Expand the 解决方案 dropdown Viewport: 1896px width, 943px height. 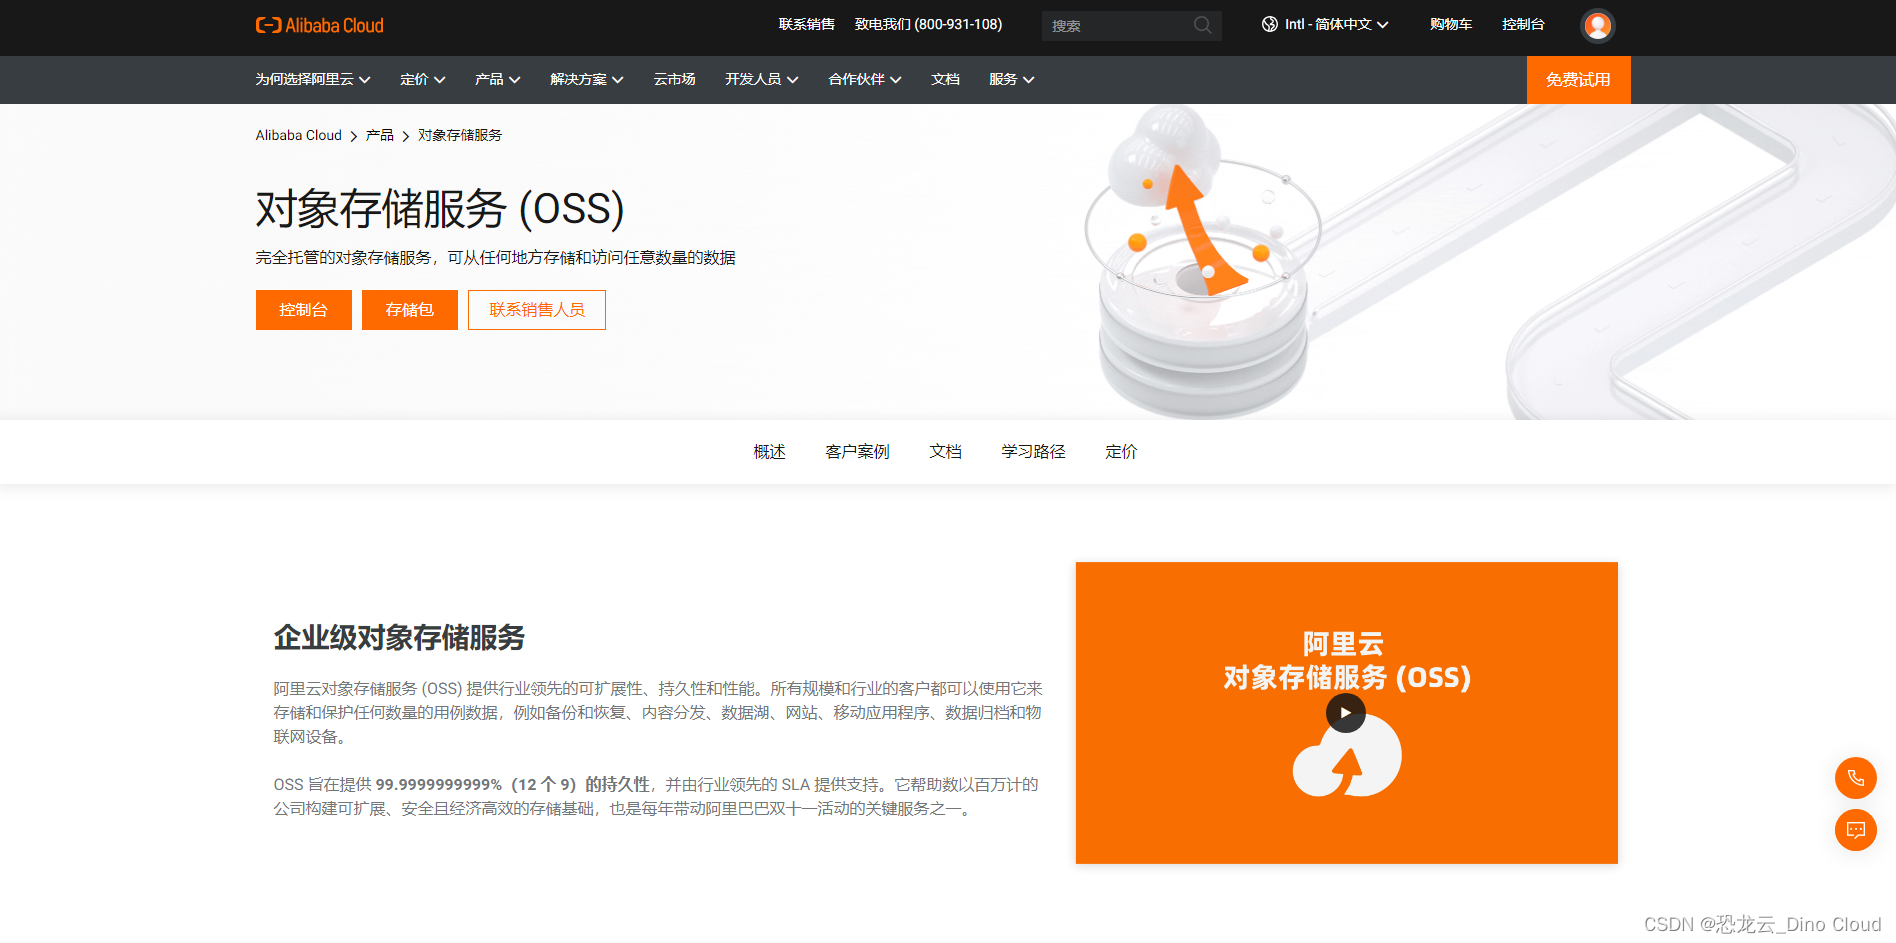click(586, 79)
